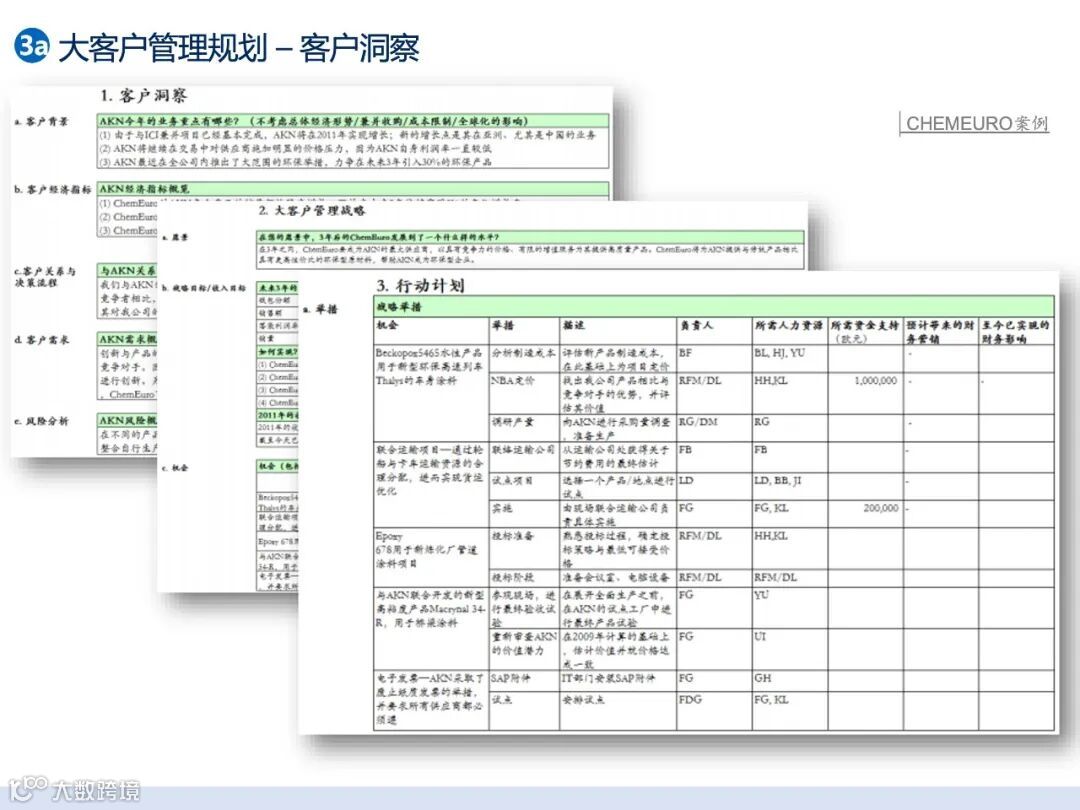Screen dimensions: 1080x810
Task: Click the e. 风险分析 section label
Action: click(x=41, y=421)
